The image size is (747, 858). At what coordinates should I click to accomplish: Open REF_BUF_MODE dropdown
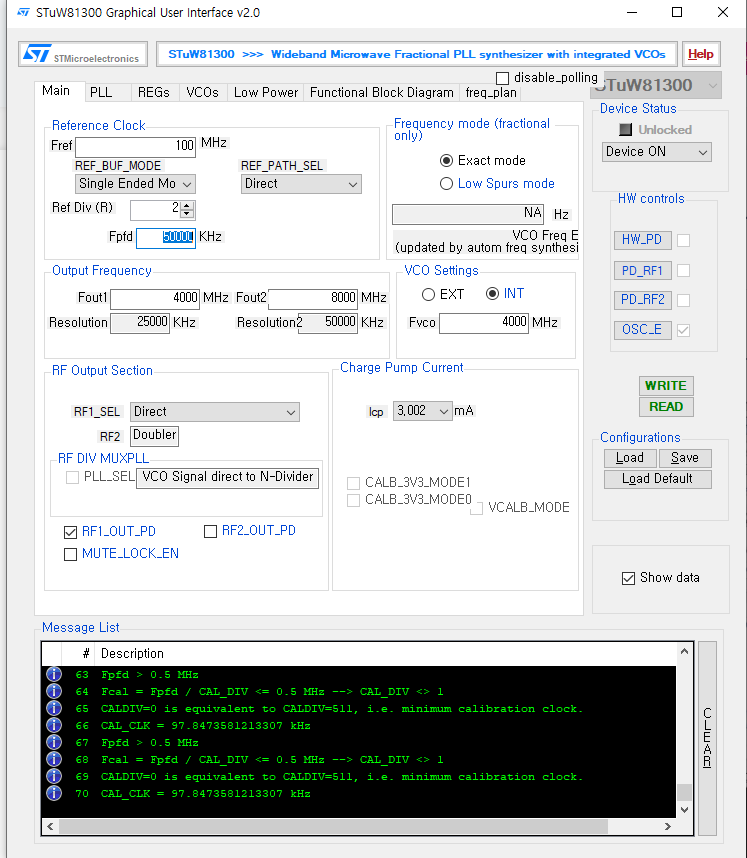coord(135,184)
